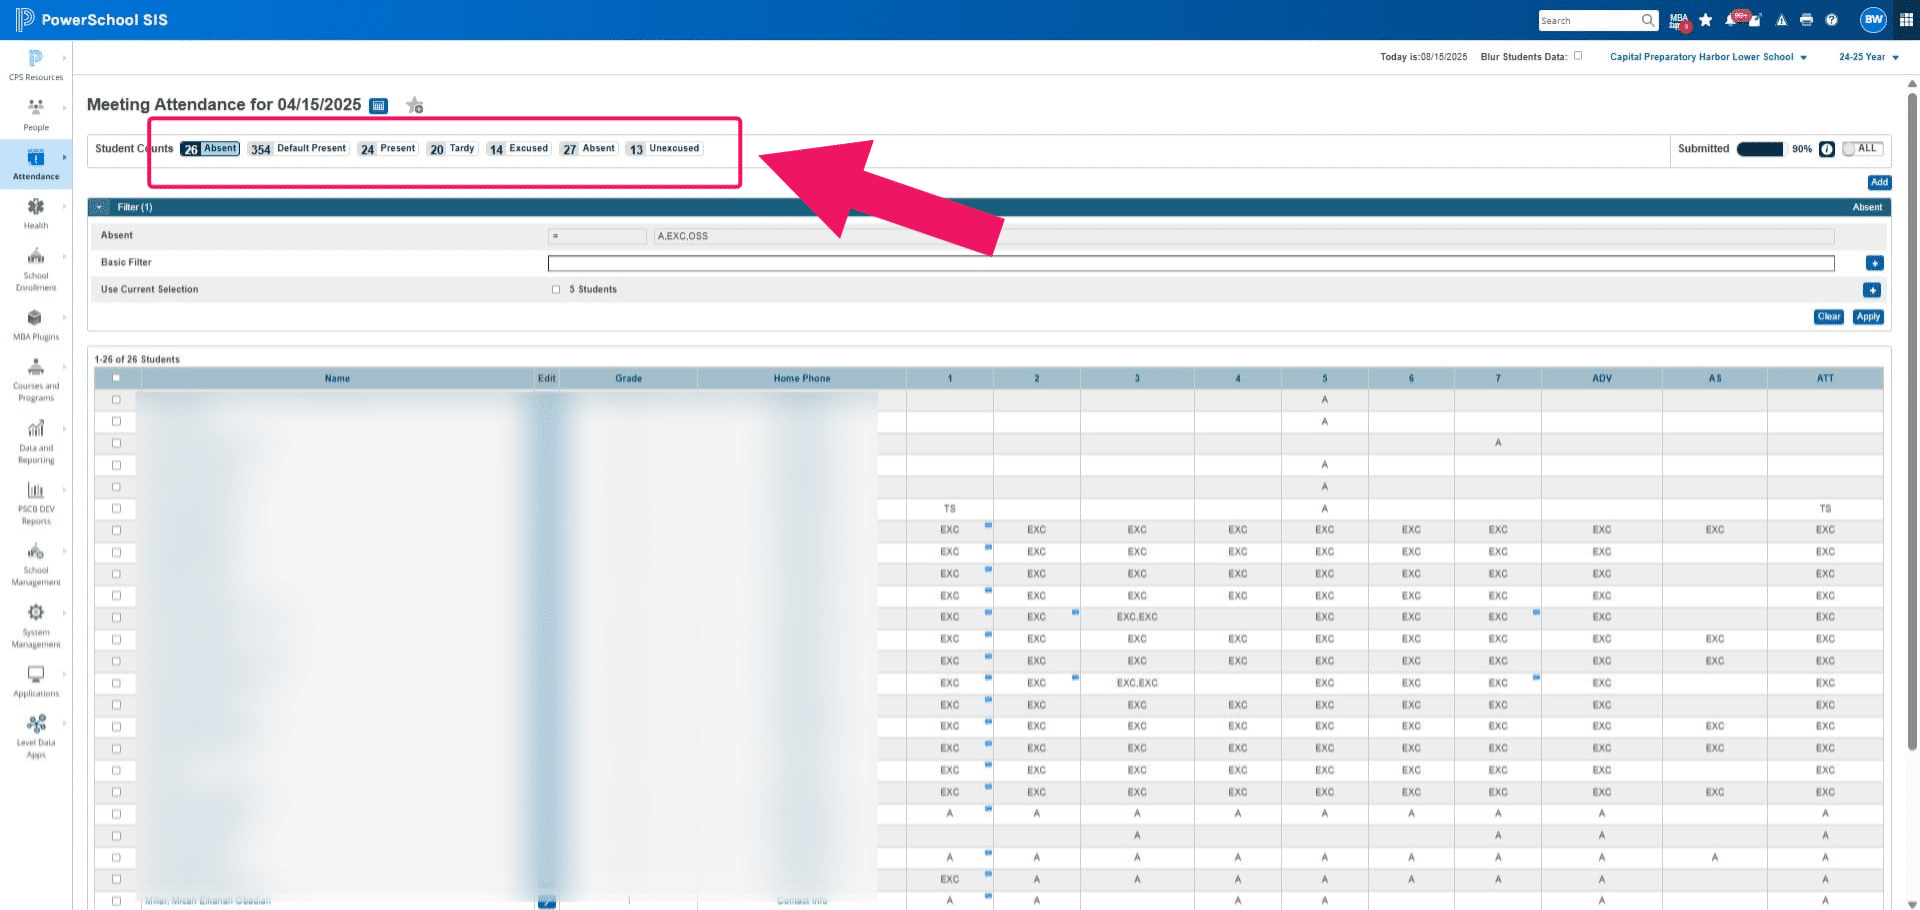This screenshot has height=910, width=1920.
Task: Open the MBA Support icon in the header
Action: [x=1679, y=20]
